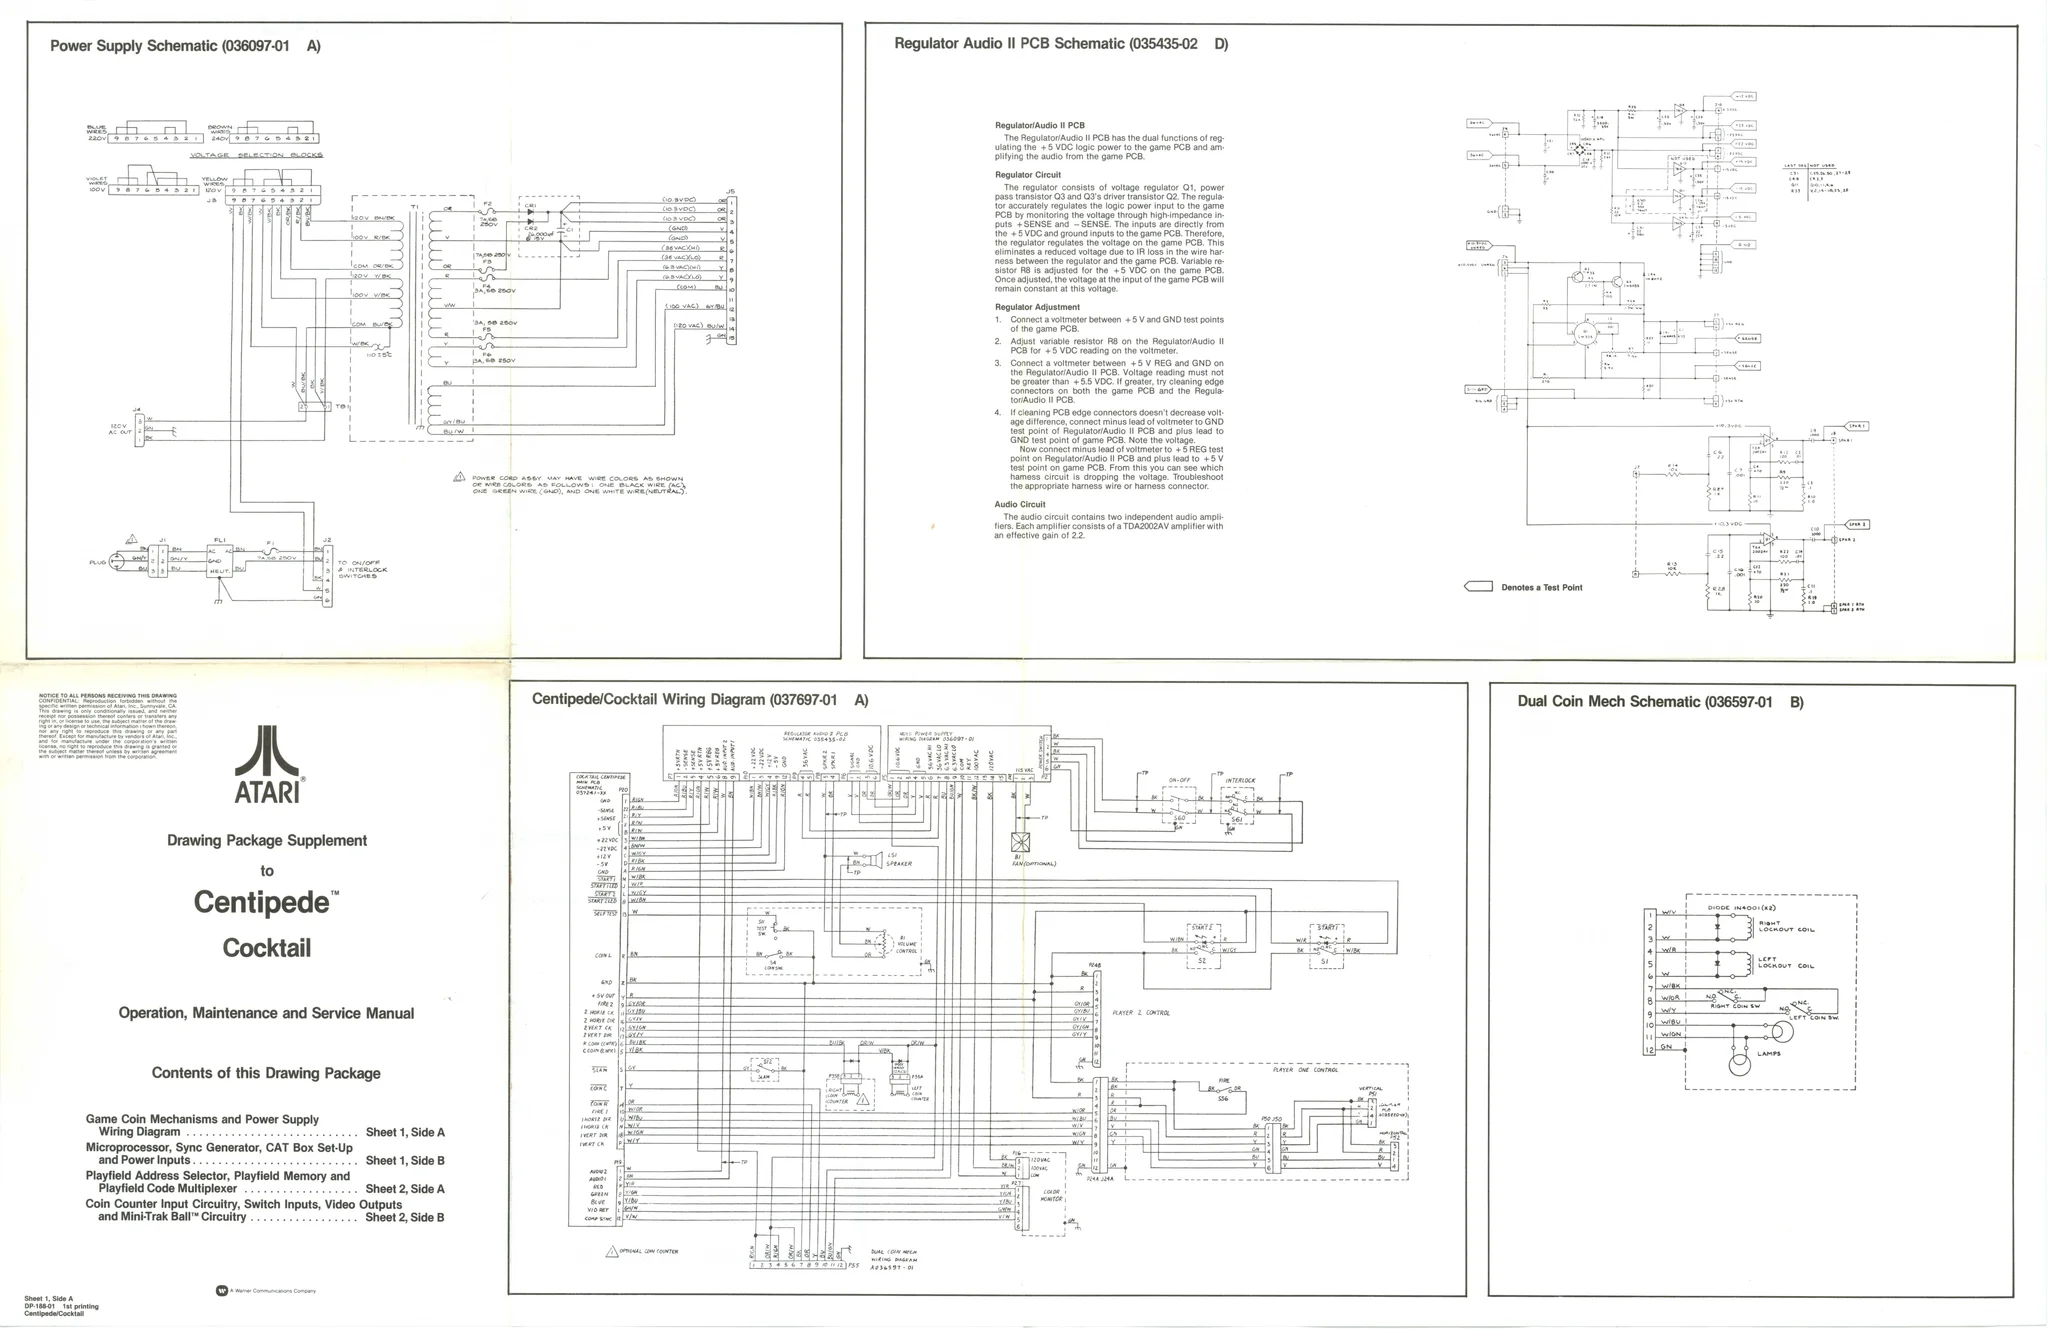The width and height of the screenshot is (2048, 1329).
Task: Click the "LAMPS" label in the coin mech schematic
Action: tap(1771, 1053)
